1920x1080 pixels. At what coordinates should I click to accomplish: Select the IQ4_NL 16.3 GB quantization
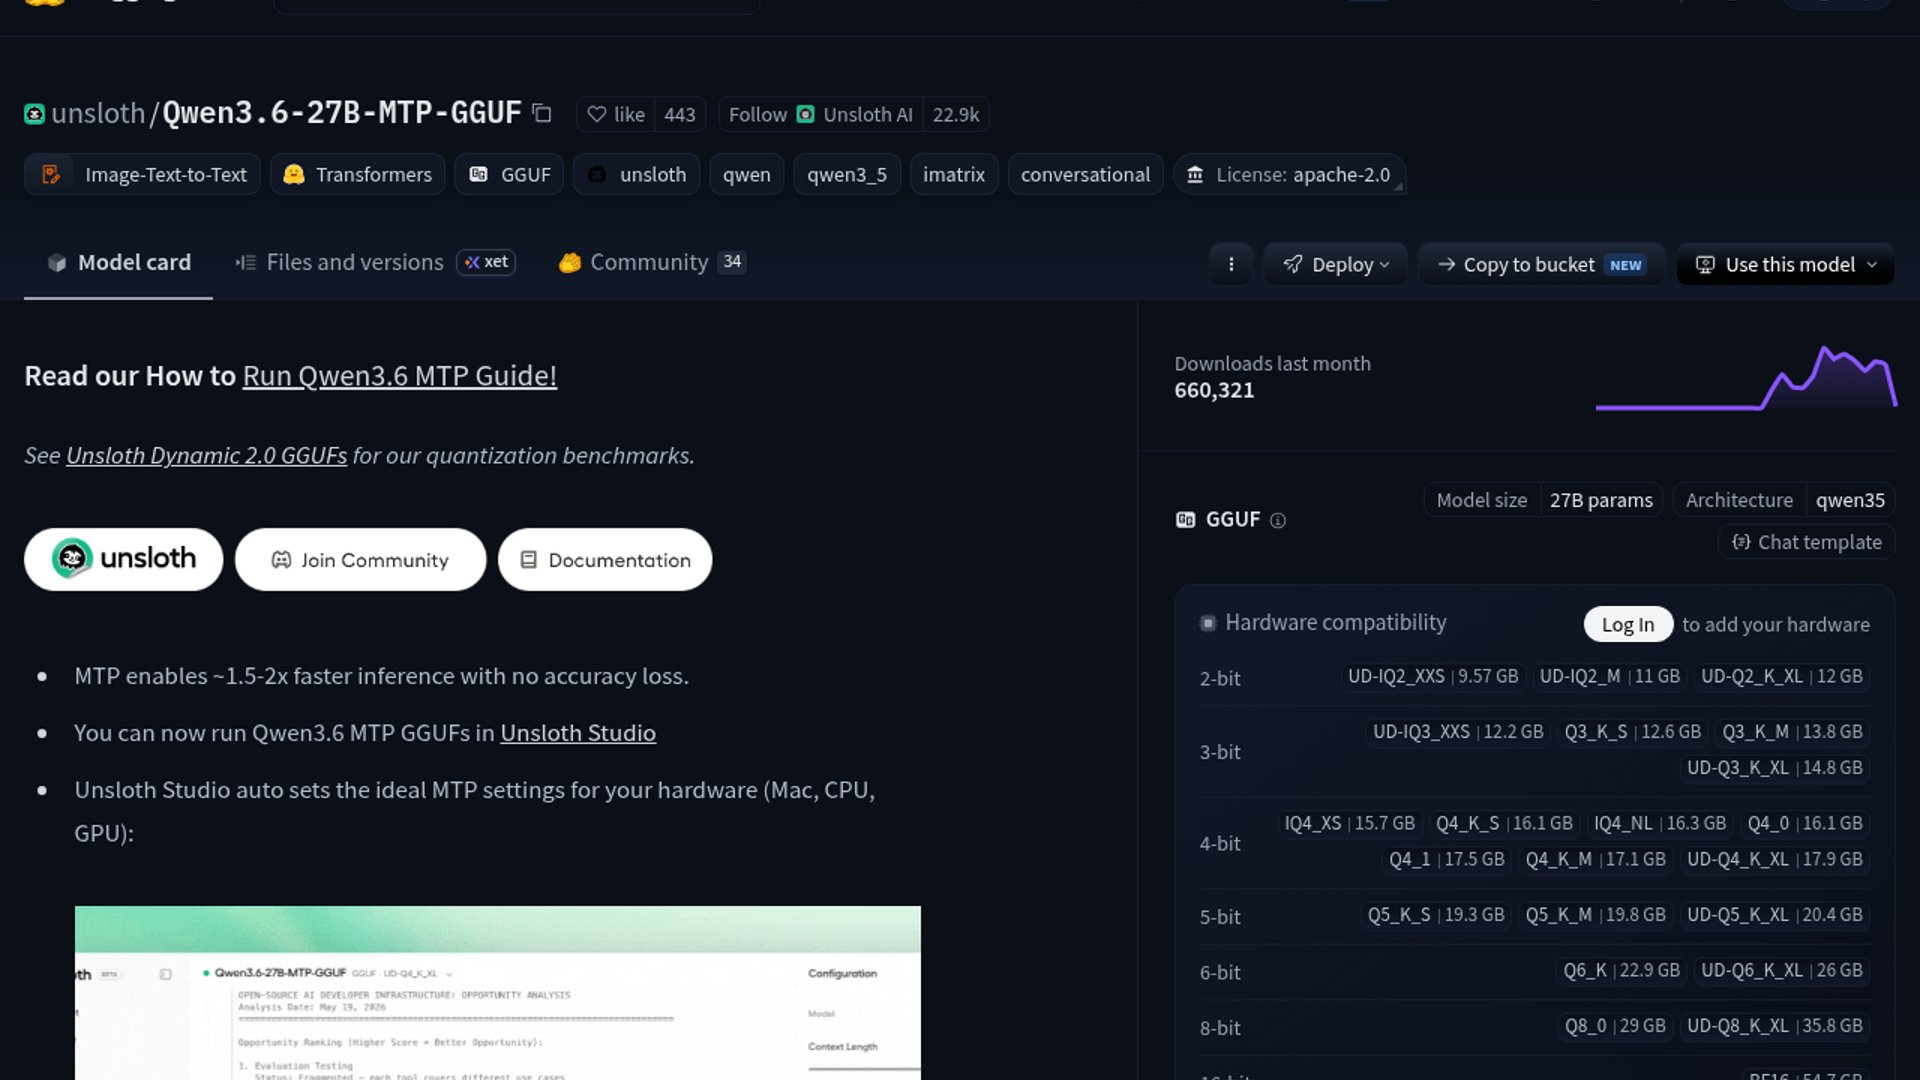pos(1660,823)
